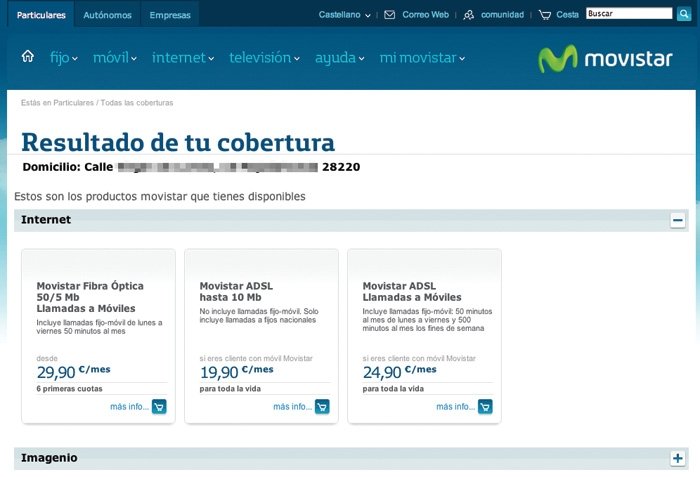Add ADSL Llamadas a Móviles to cart
Viewport: 700px width, 477px height.
(x=485, y=406)
